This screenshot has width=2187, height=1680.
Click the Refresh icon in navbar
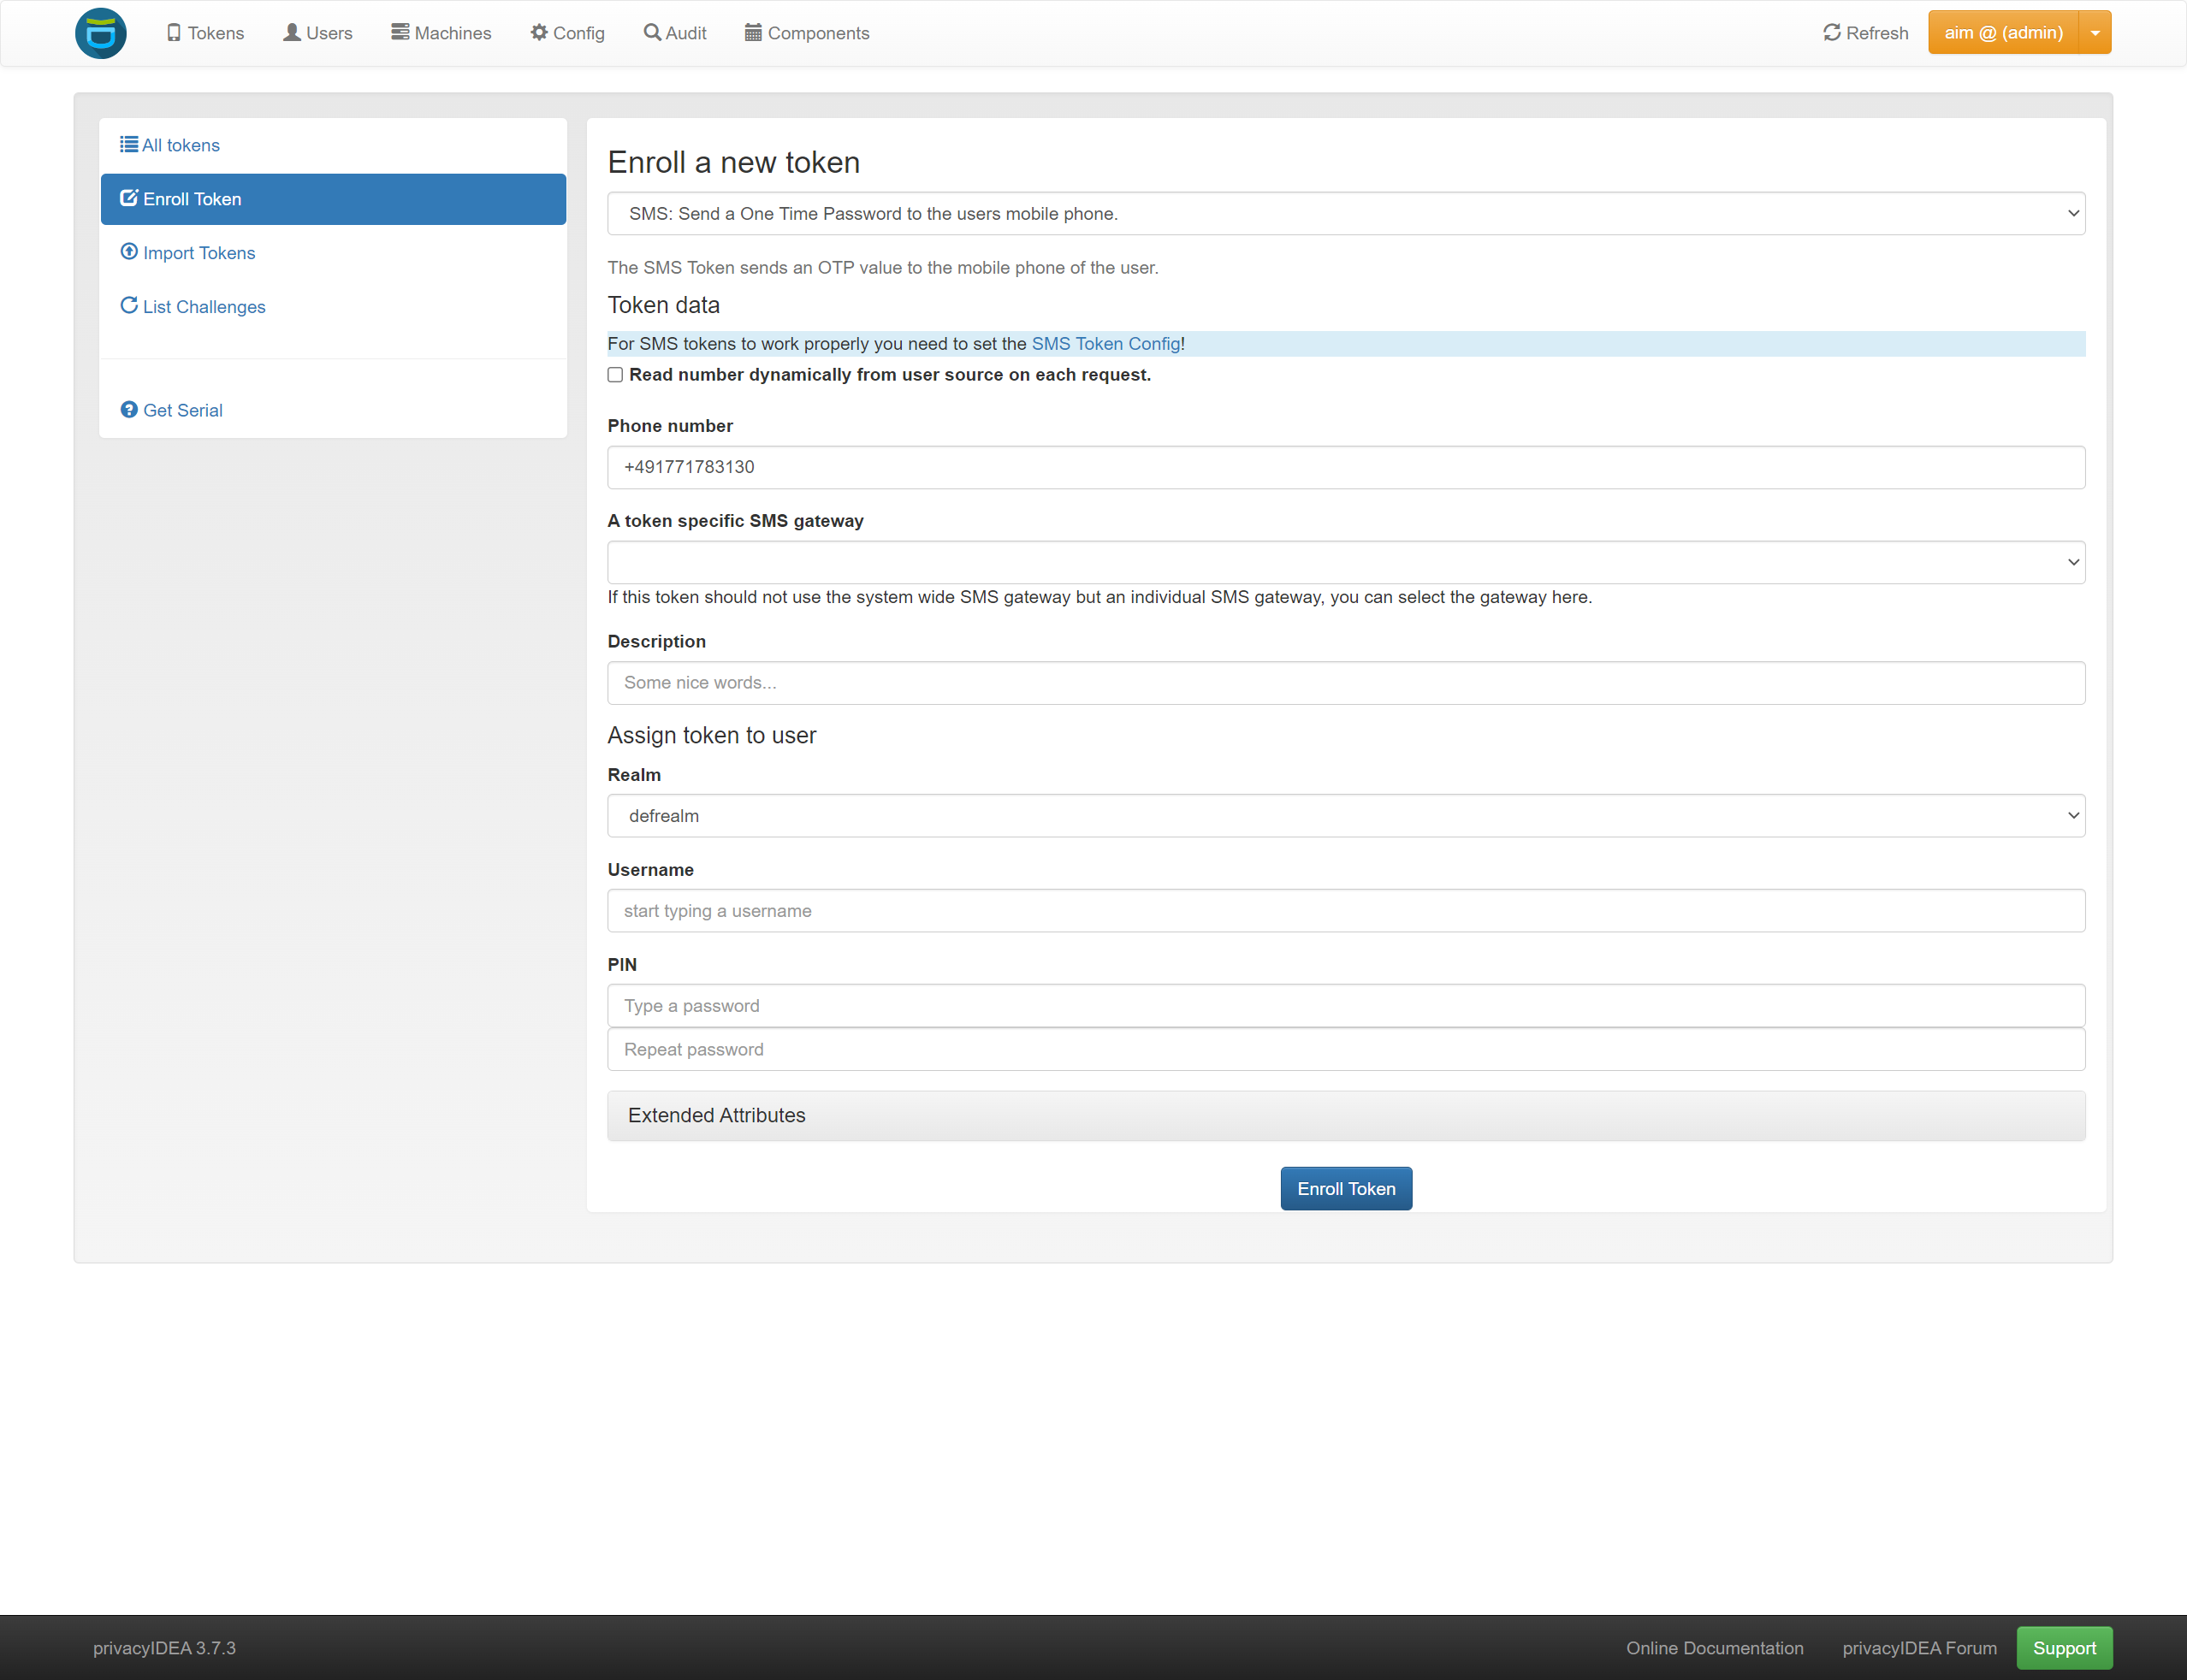[1832, 33]
